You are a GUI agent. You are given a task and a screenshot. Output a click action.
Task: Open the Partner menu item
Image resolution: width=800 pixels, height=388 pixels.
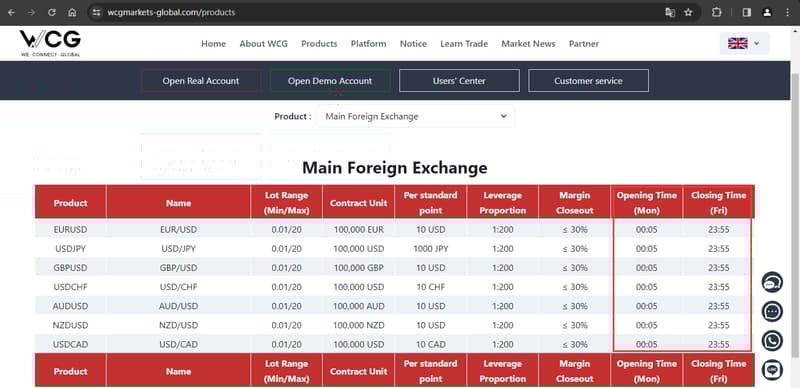point(584,44)
